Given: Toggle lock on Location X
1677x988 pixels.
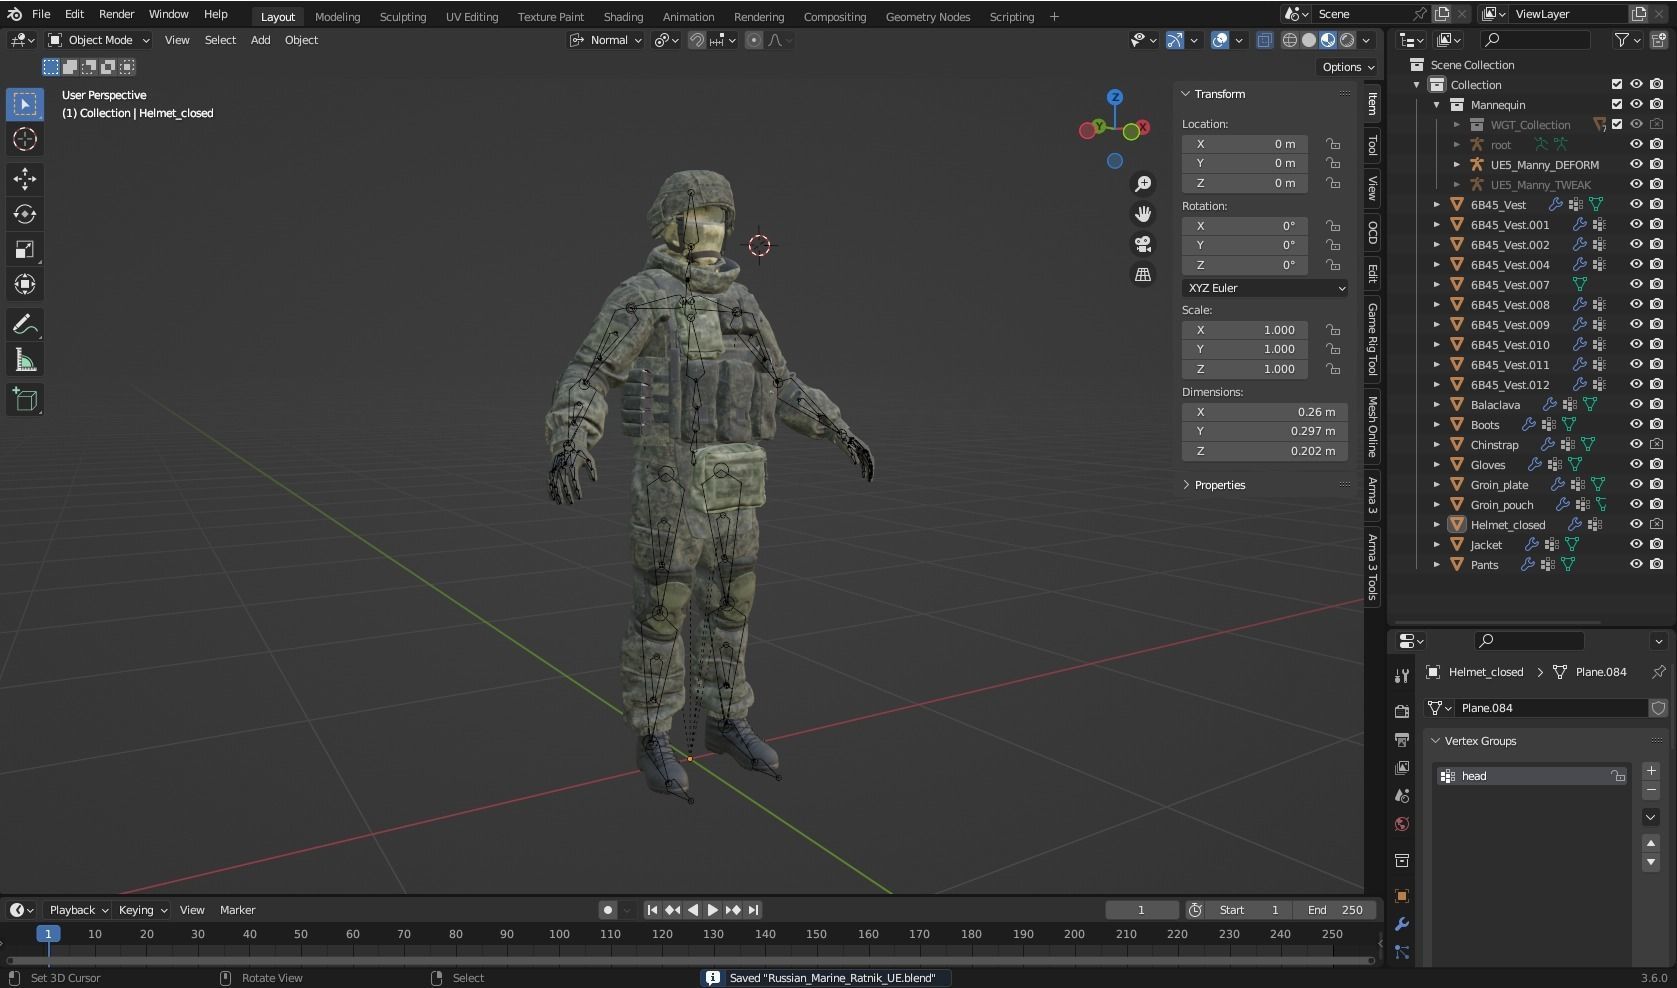Looking at the screenshot, I should 1333,144.
